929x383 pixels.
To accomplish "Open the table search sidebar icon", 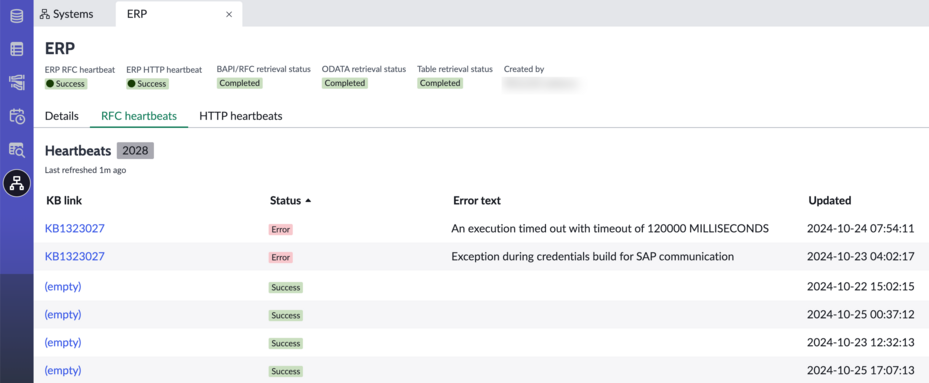I will pos(17,149).
